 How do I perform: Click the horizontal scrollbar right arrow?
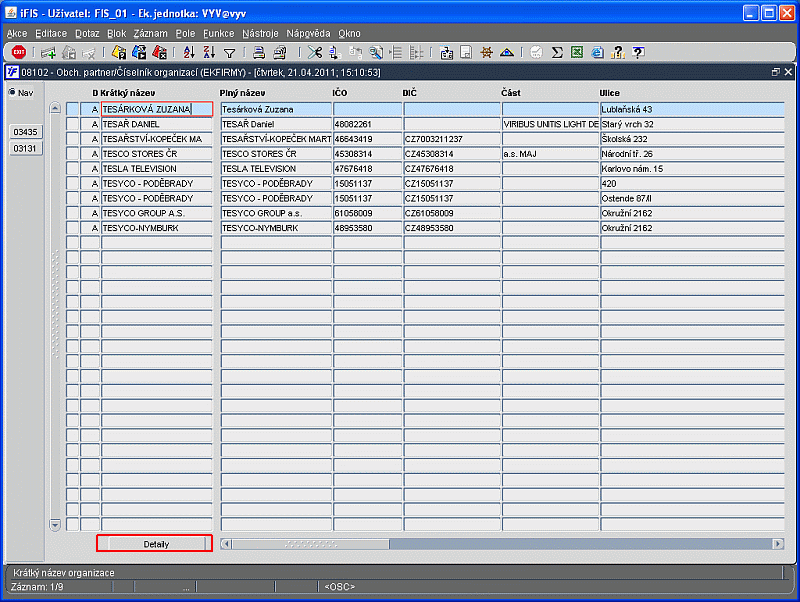click(778, 544)
